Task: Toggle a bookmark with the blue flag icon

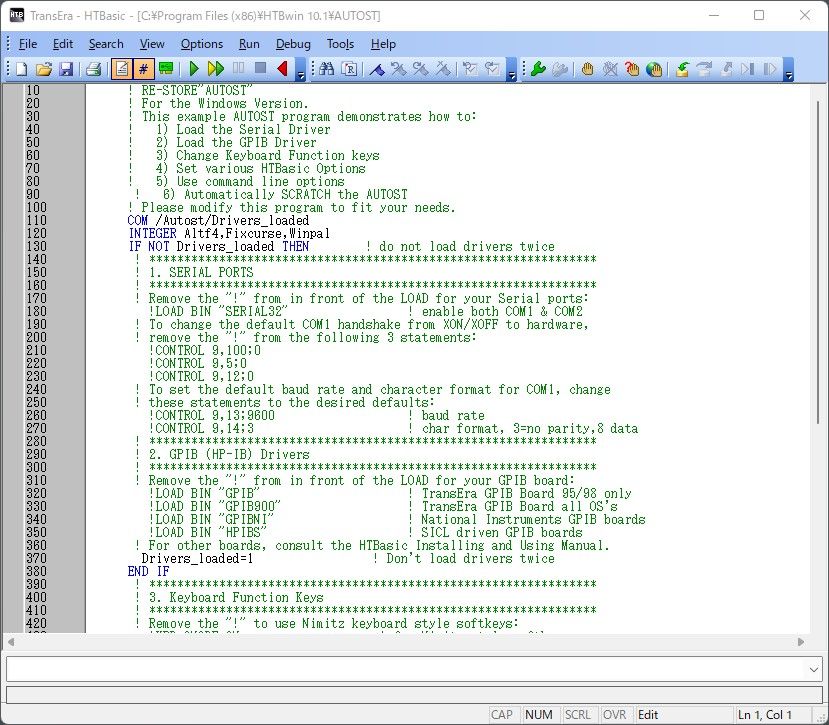Action: tap(377, 69)
